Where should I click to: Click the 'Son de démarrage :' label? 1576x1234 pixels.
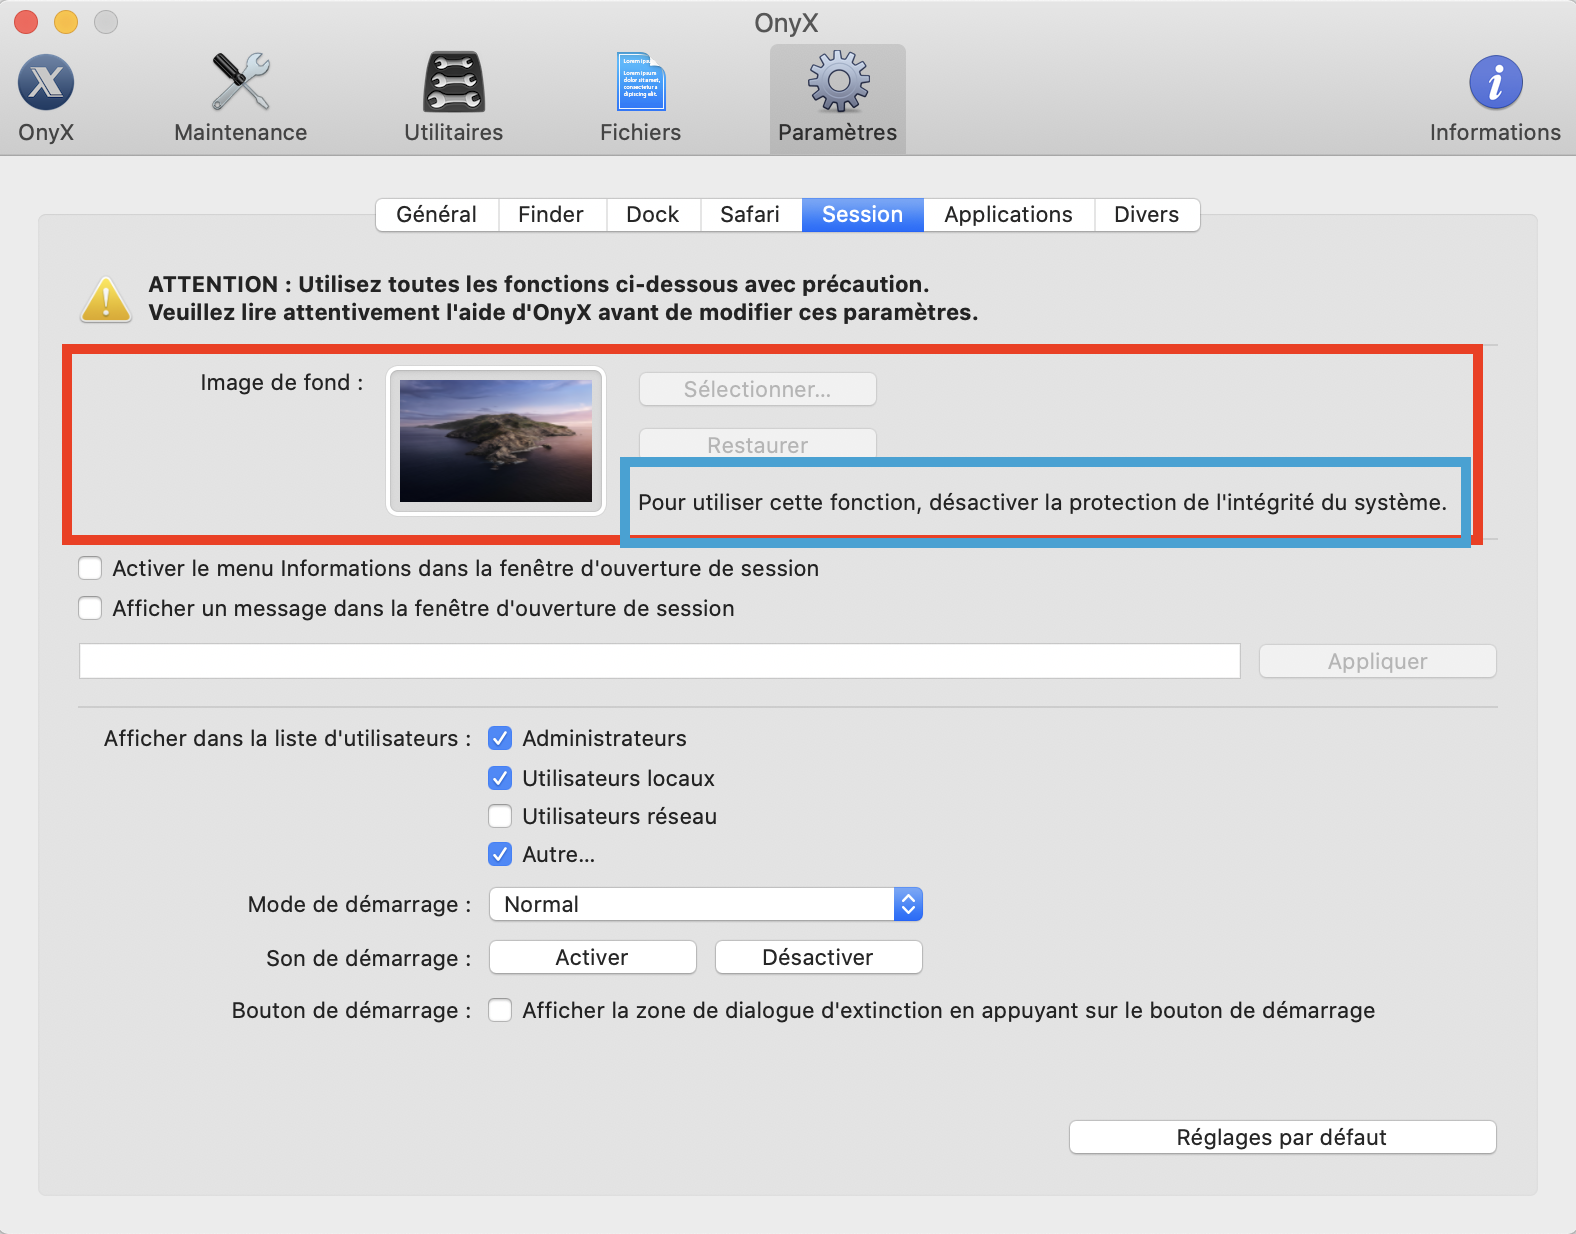click(x=369, y=959)
